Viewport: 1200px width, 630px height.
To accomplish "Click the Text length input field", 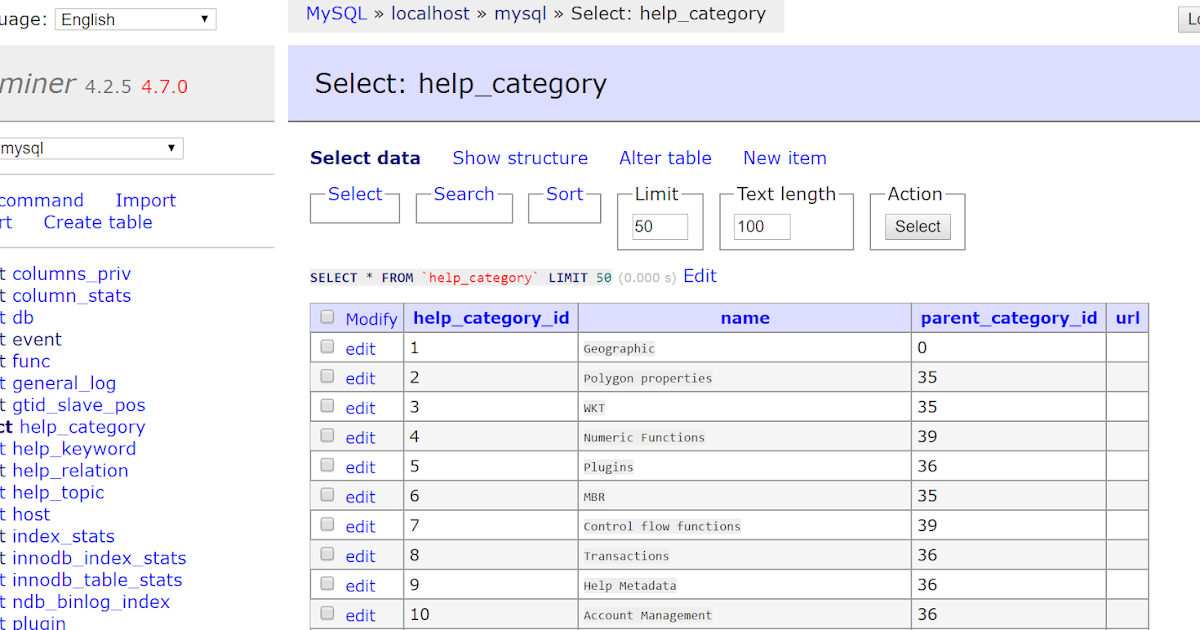I will (x=760, y=226).
